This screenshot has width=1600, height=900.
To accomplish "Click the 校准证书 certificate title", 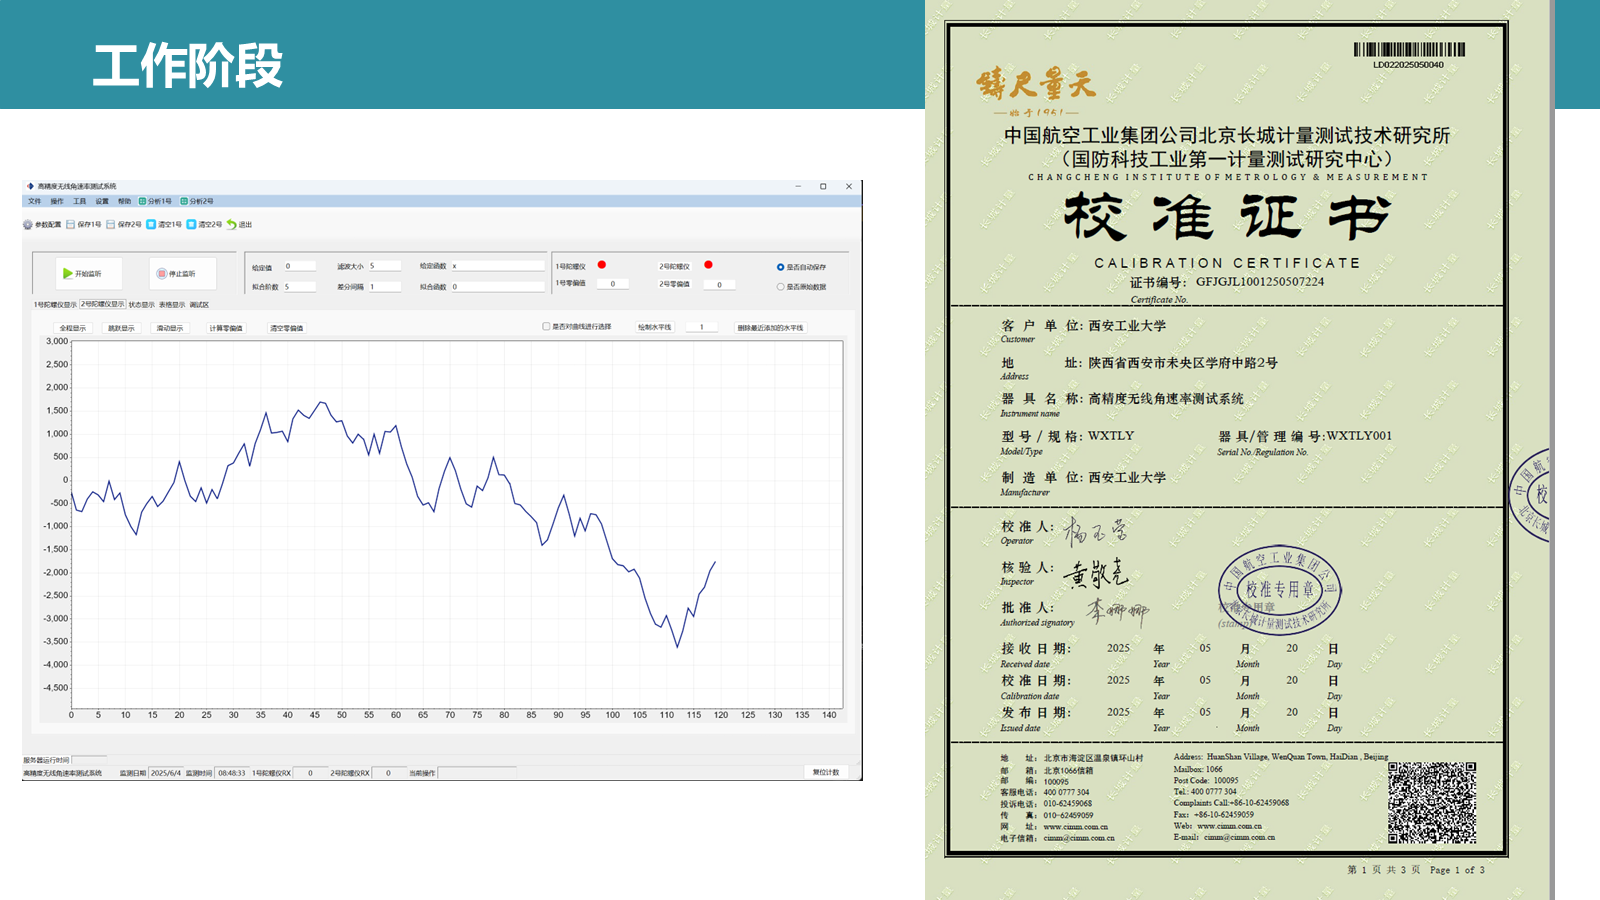I will 1227,216.
